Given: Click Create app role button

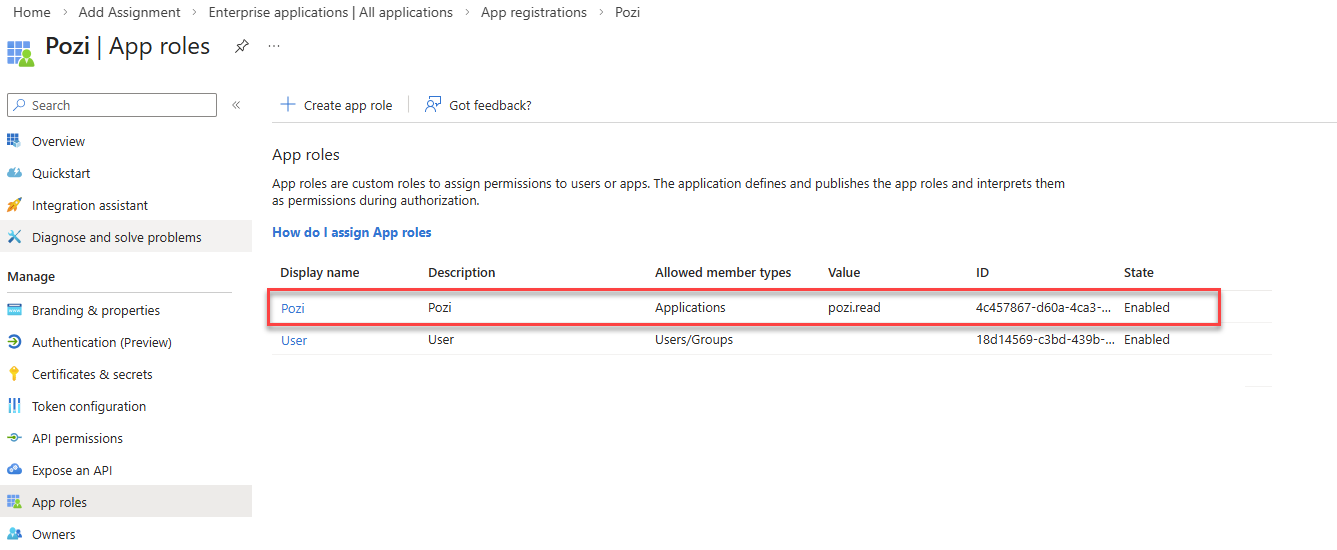Looking at the screenshot, I should pos(336,105).
